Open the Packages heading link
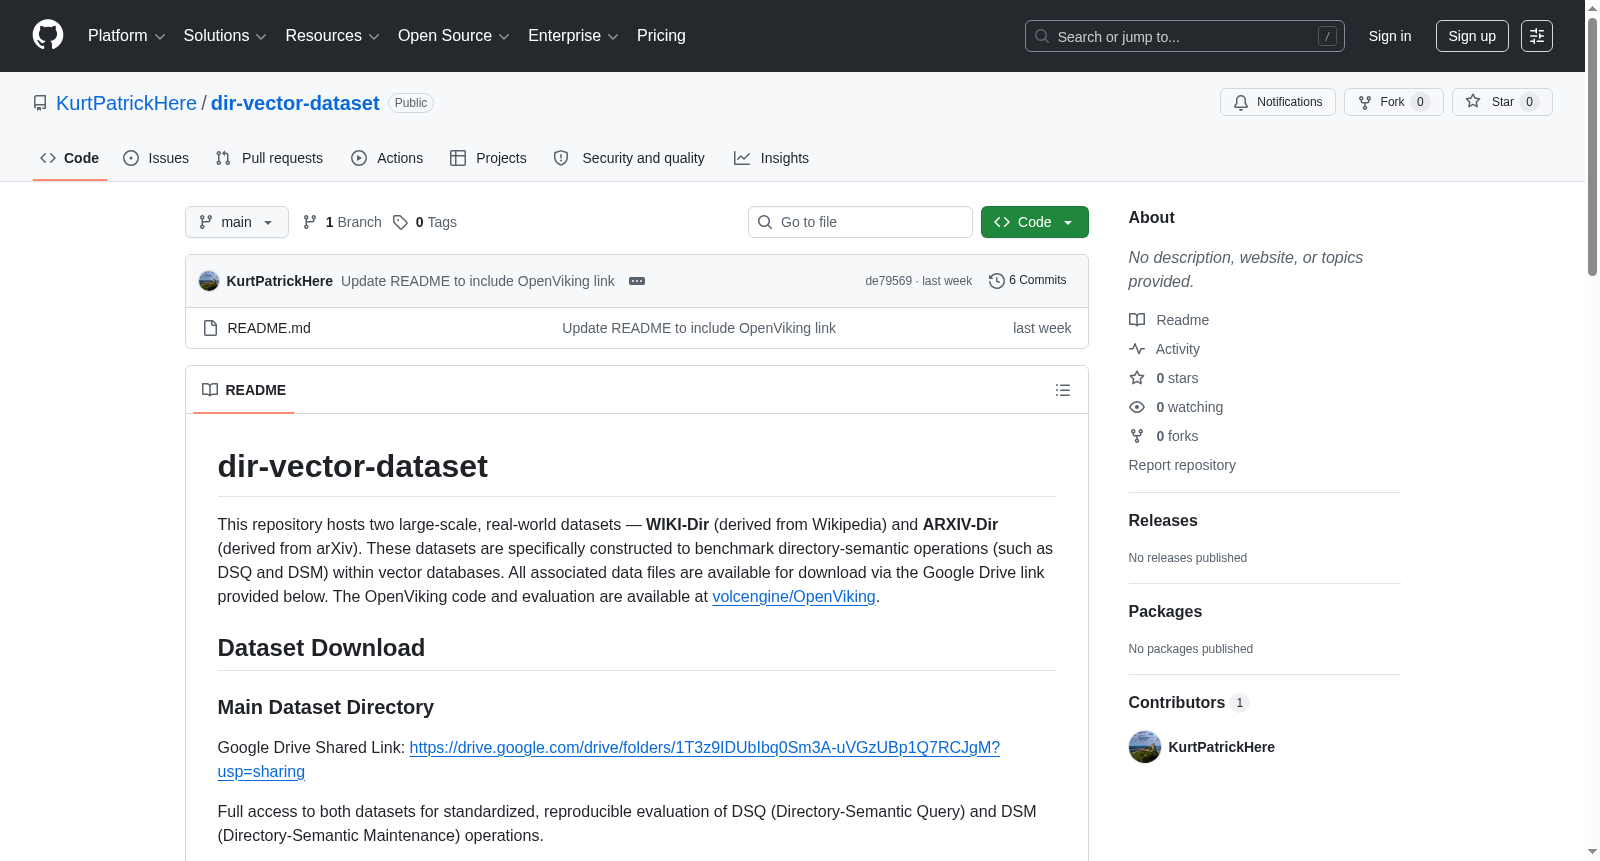 (1165, 611)
